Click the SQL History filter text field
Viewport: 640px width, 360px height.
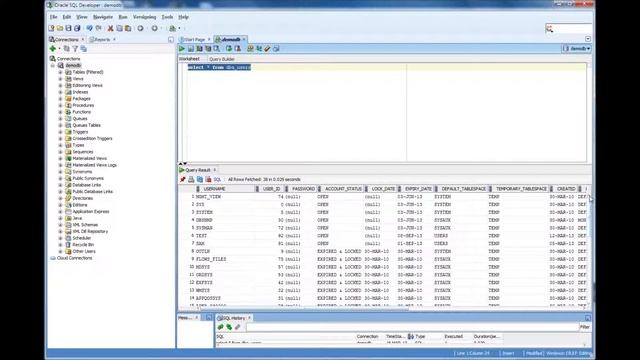(412, 327)
